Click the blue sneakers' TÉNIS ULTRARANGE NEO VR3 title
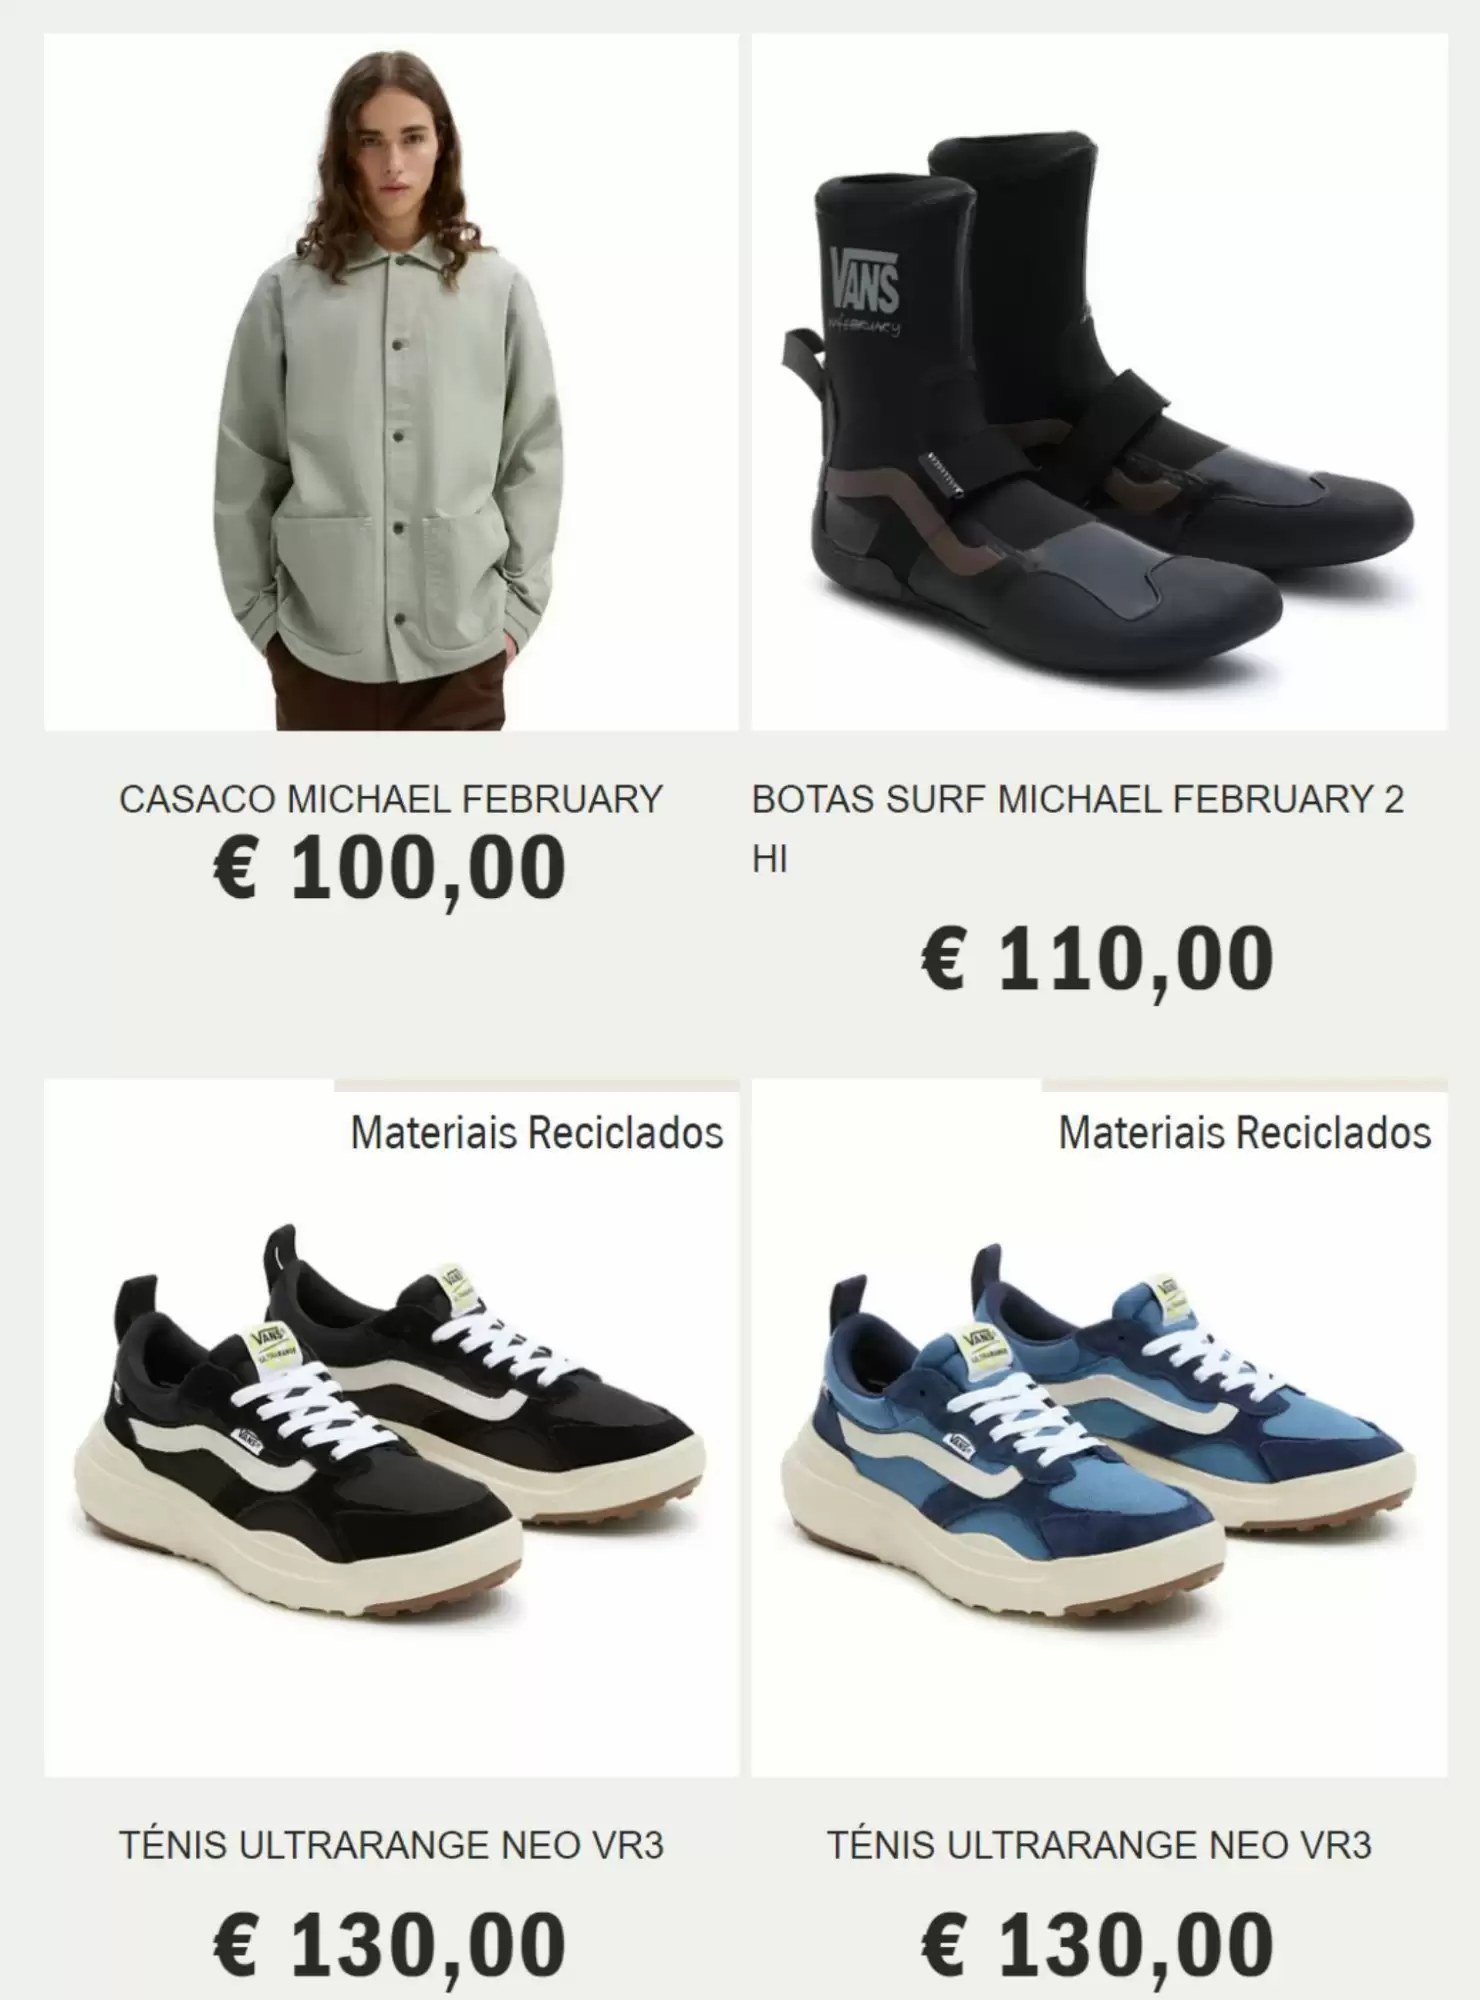 (x=1099, y=1845)
